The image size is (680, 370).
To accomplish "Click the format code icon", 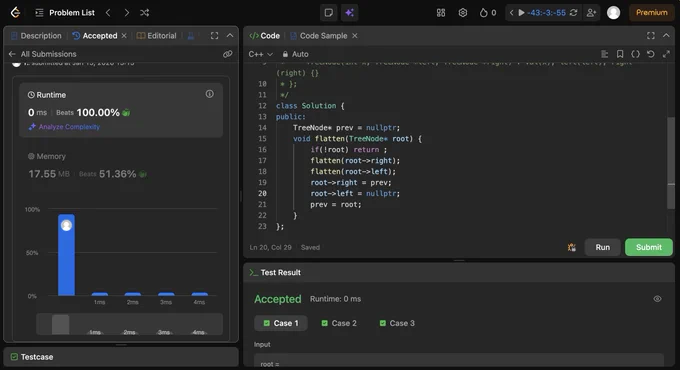I will [605, 54].
